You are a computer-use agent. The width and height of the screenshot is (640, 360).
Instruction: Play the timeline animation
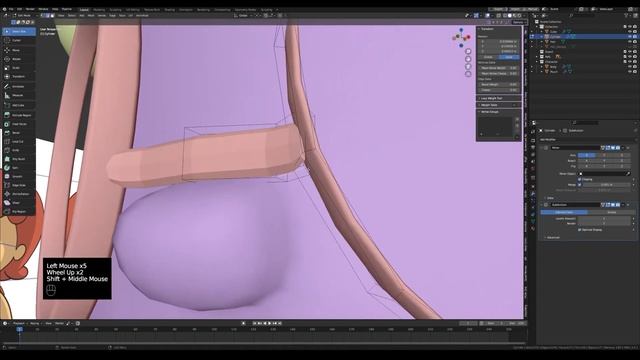pos(269,323)
